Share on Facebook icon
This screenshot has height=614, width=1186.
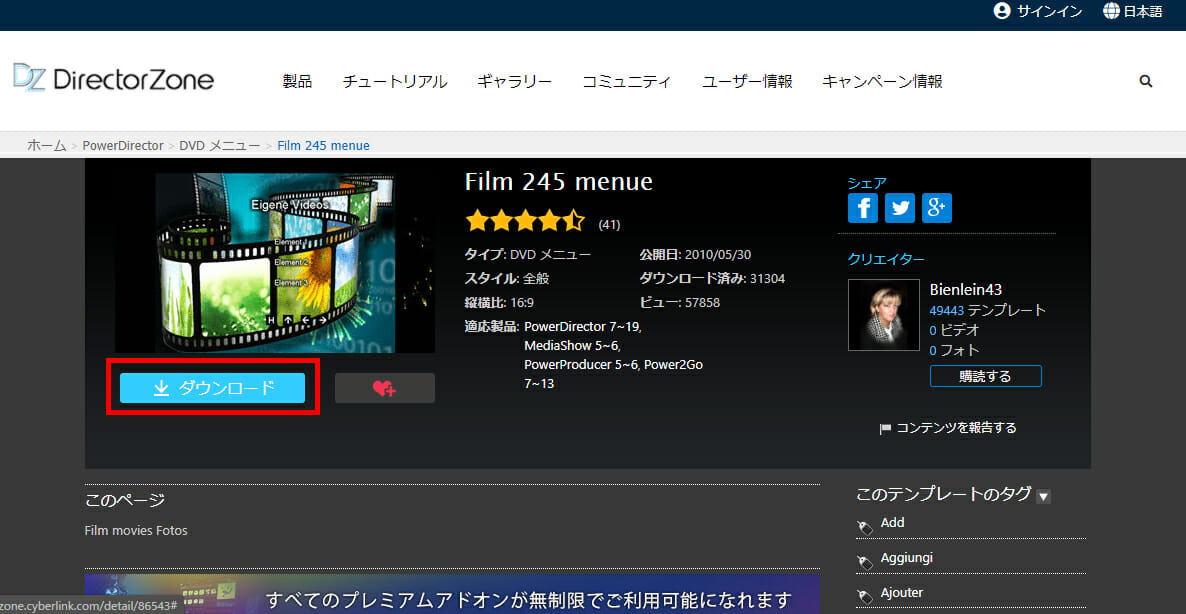point(862,208)
